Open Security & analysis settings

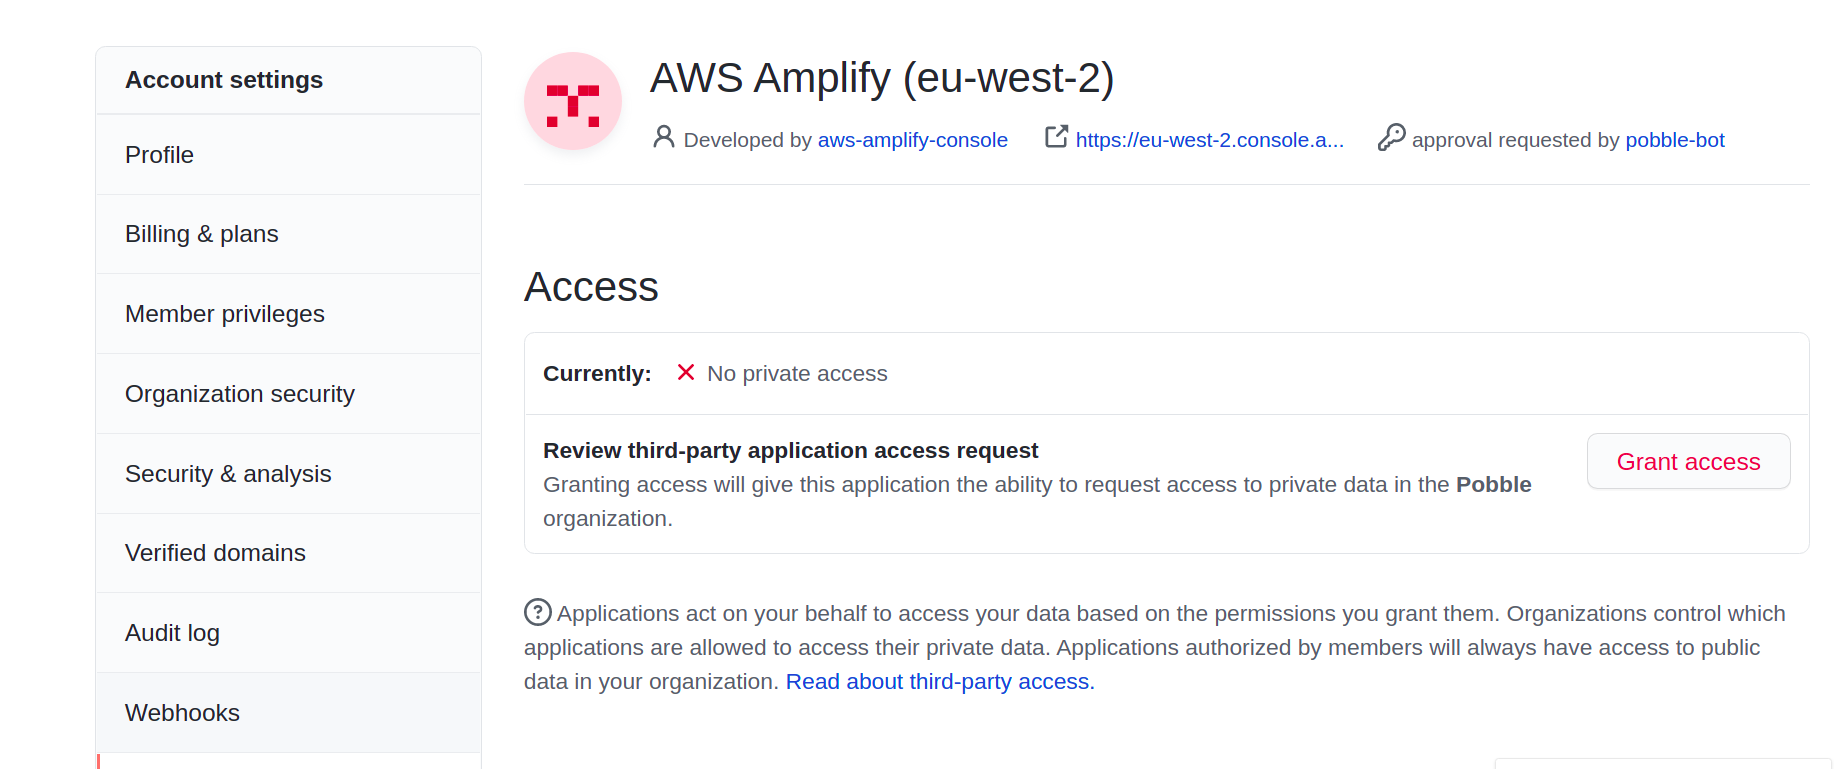[x=228, y=473]
